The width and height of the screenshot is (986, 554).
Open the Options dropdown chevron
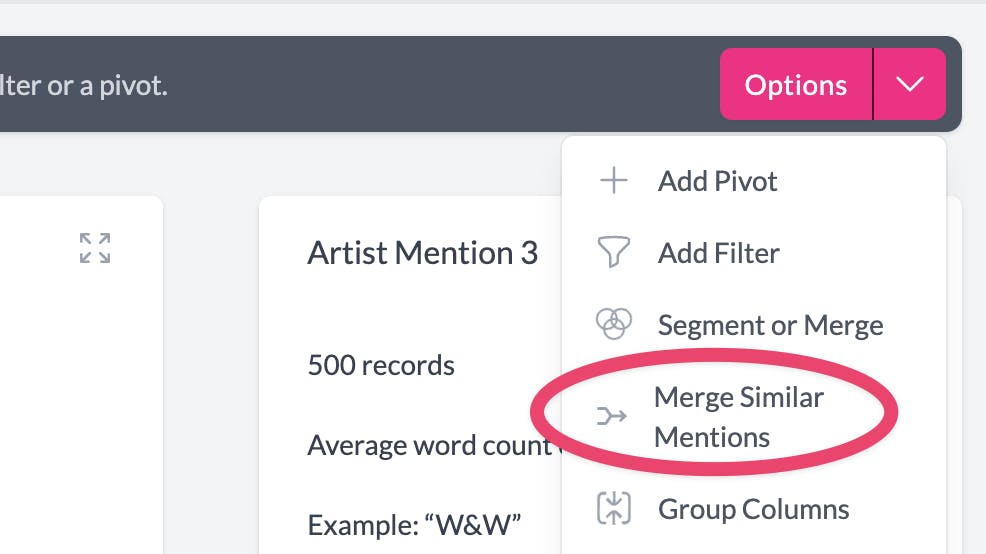point(909,85)
